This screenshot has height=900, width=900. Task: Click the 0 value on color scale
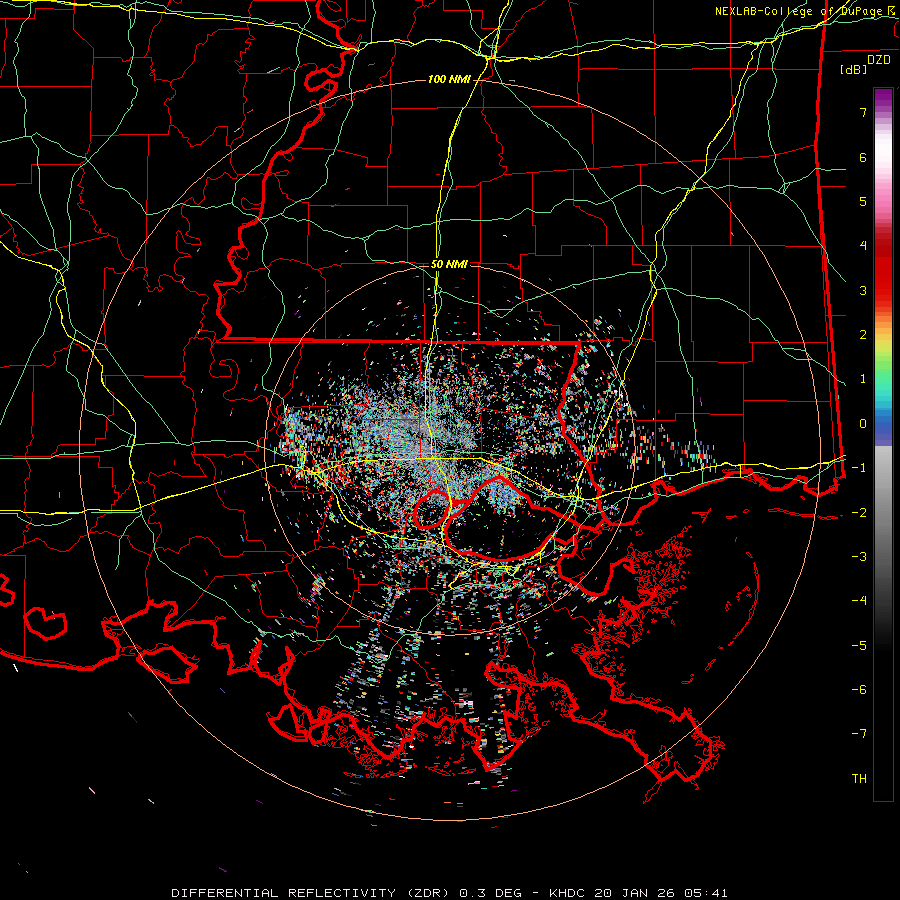tap(863, 424)
